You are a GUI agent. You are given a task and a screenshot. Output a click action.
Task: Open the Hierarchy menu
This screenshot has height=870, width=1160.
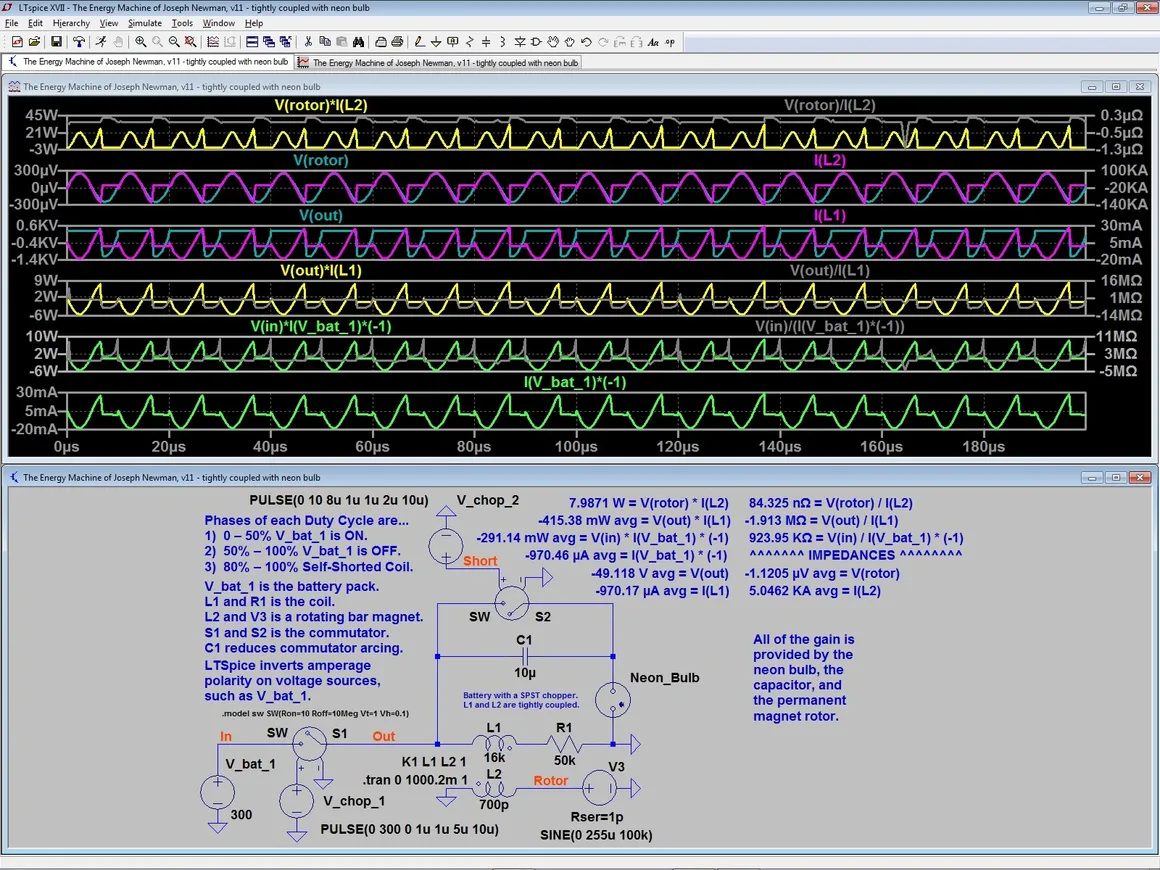pos(71,23)
